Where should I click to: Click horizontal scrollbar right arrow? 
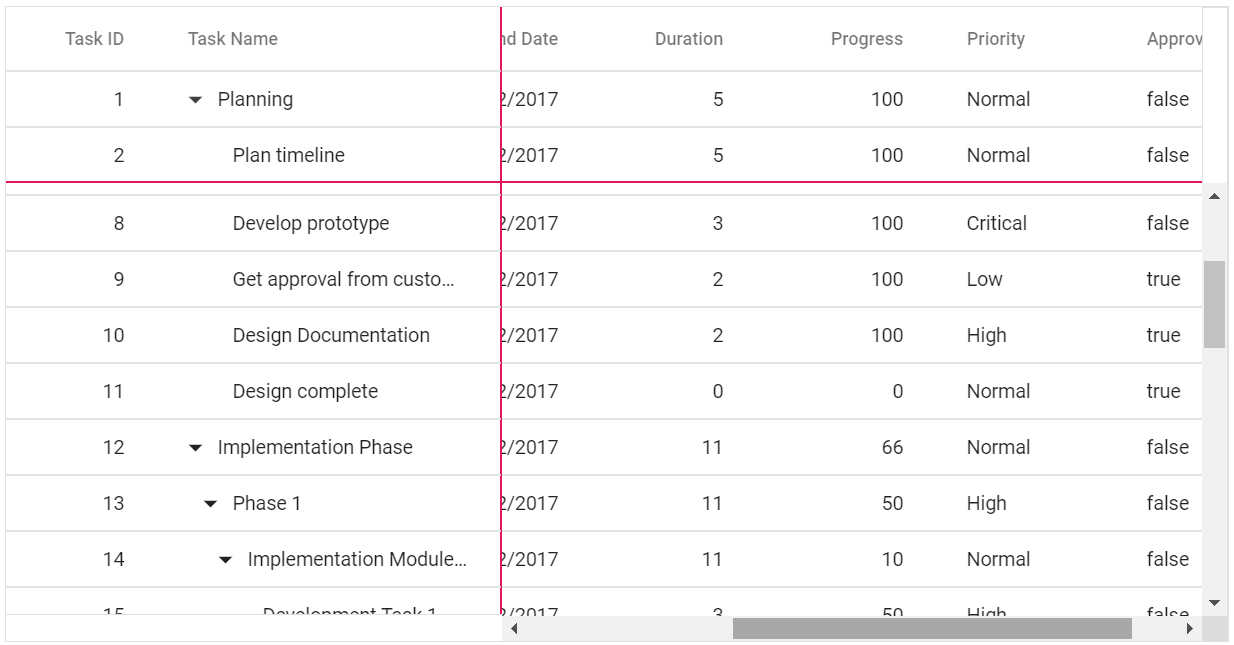[x=1189, y=629]
